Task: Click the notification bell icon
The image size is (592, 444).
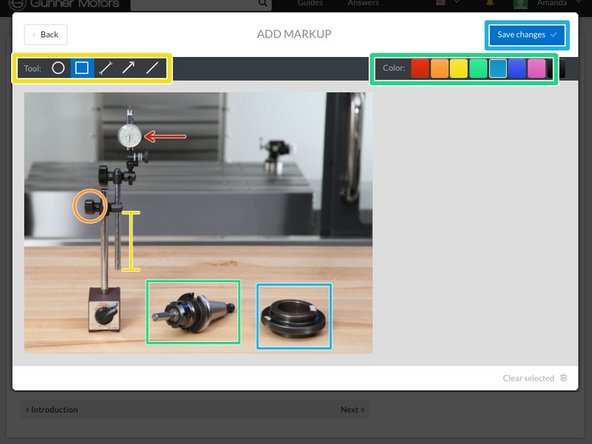Action: (490, 3)
